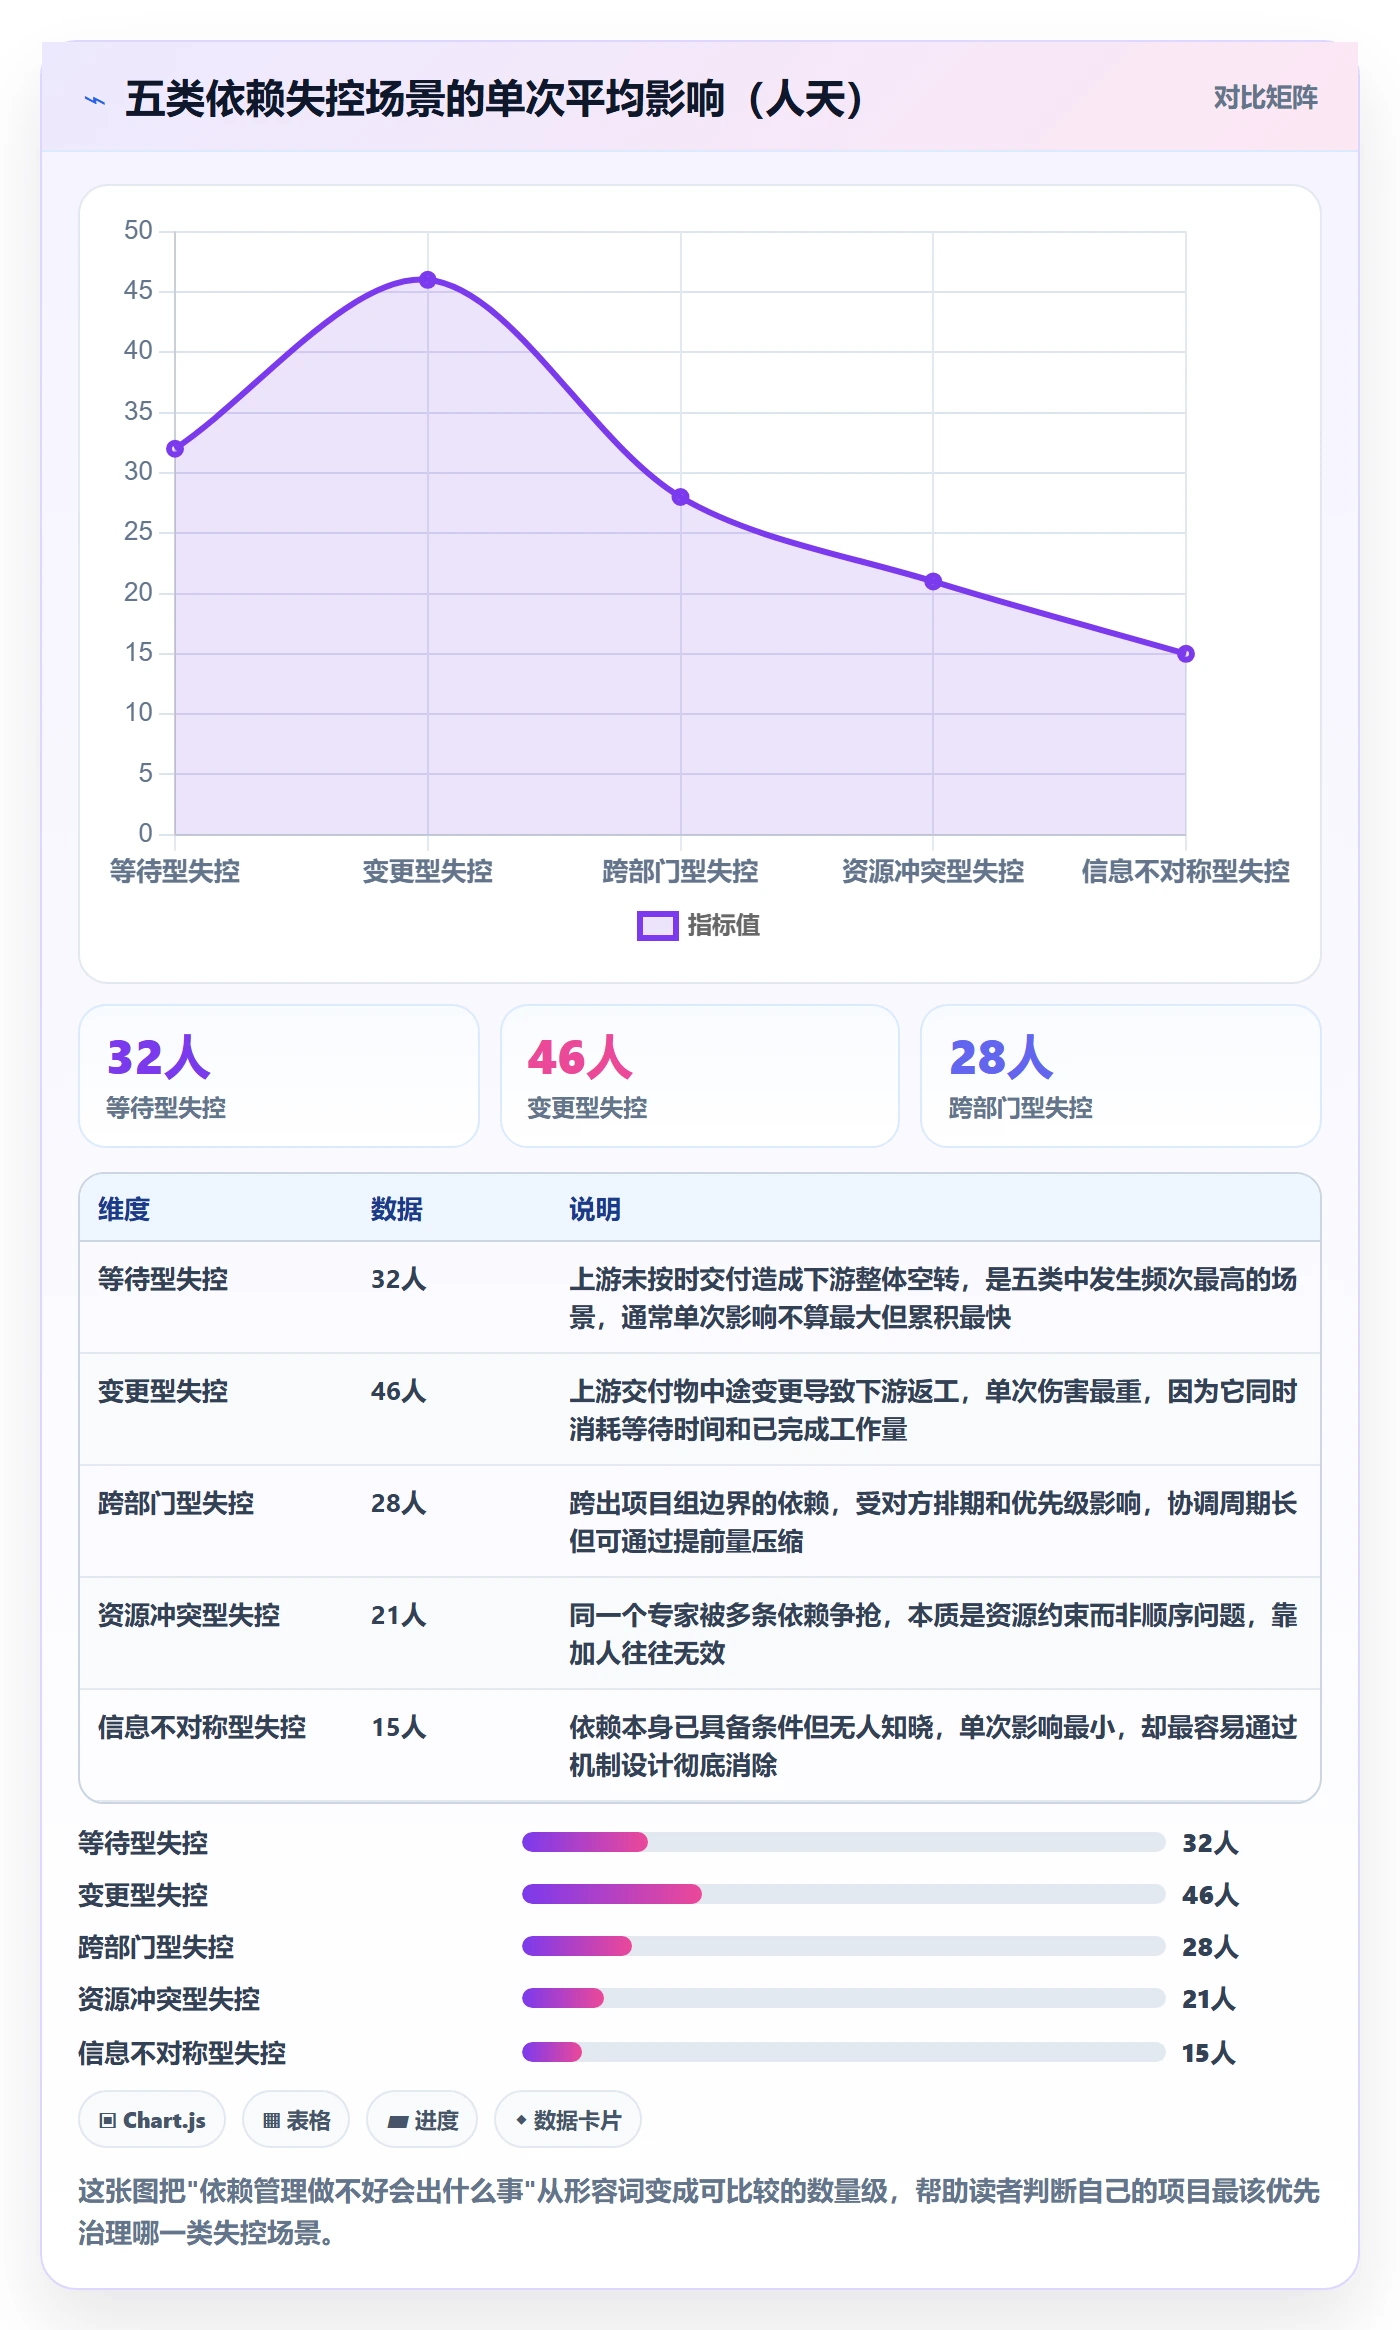
Task: Click the 进度 tag chip
Action: (x=422, y=2119)
